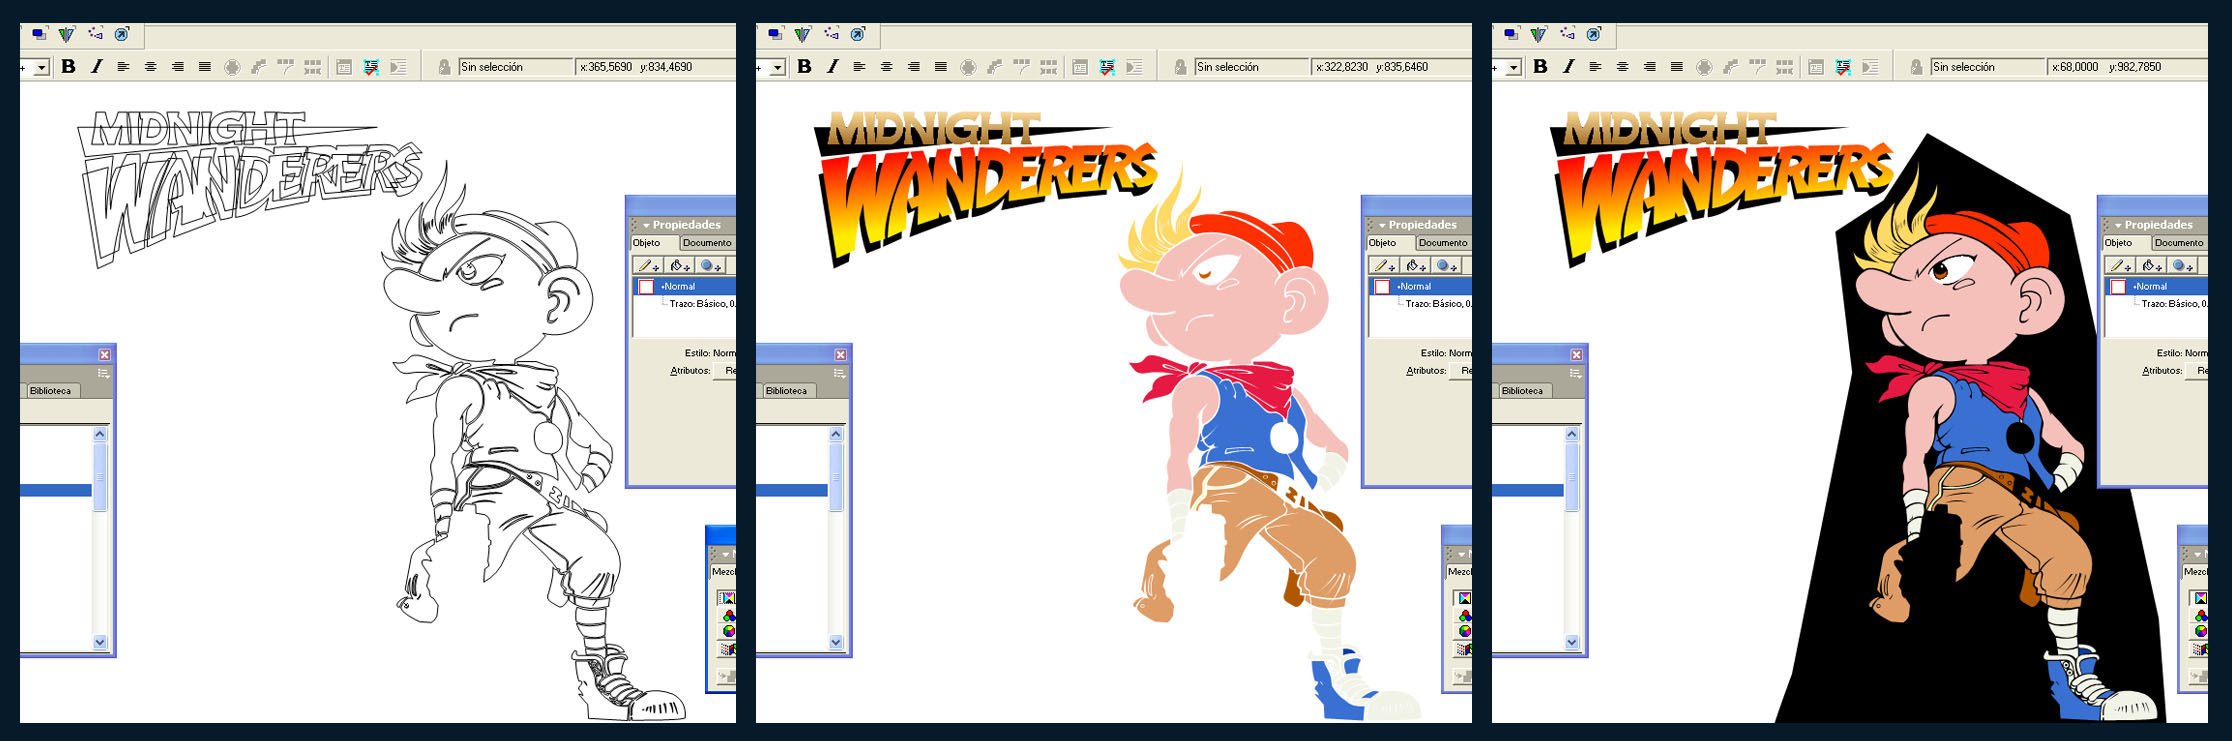Click the dotted path icon in right screenshot
This screenshot has height=741, width=2232.
(1567, 34)
